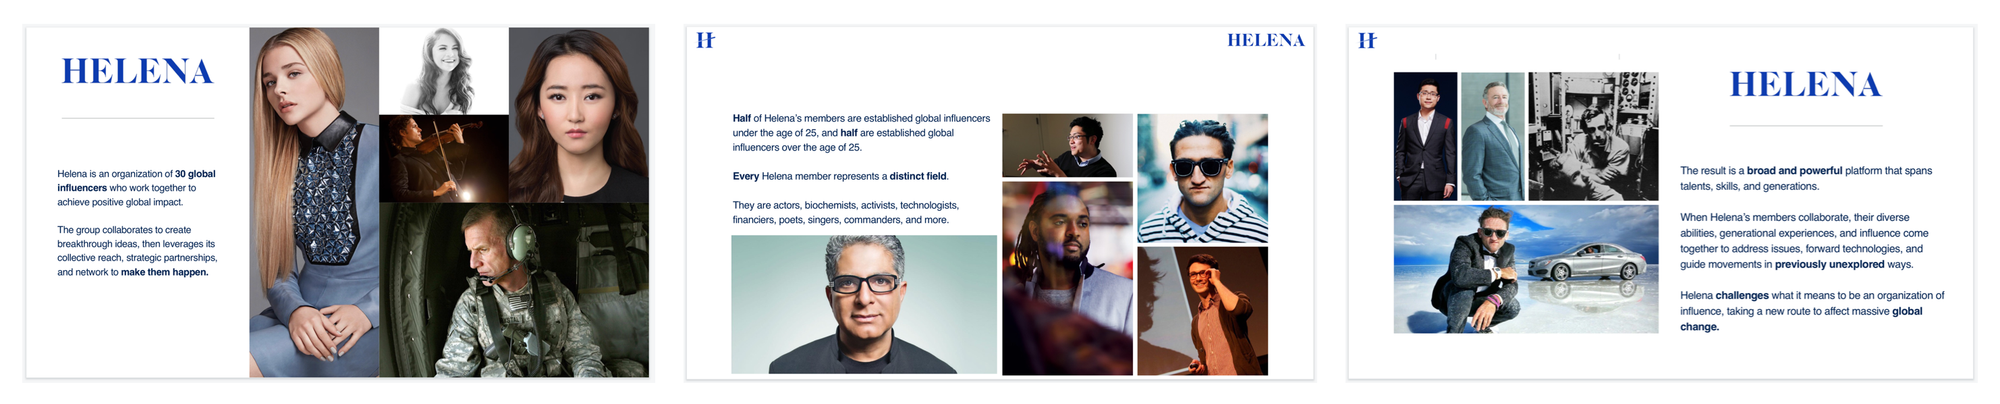Click the HELENA wordmark on second slide header
The height and width of the screenshot is (404, 2000).
coord(1266,40)
